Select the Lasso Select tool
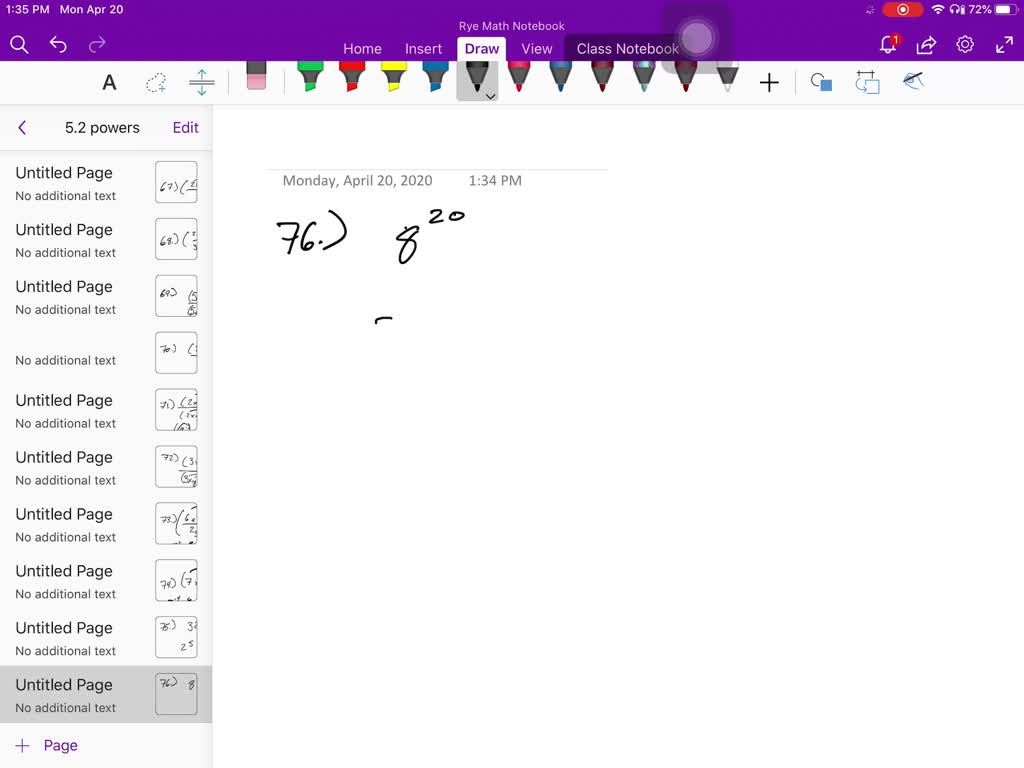This screenshot has width=1024, height=768. [156, 83]
